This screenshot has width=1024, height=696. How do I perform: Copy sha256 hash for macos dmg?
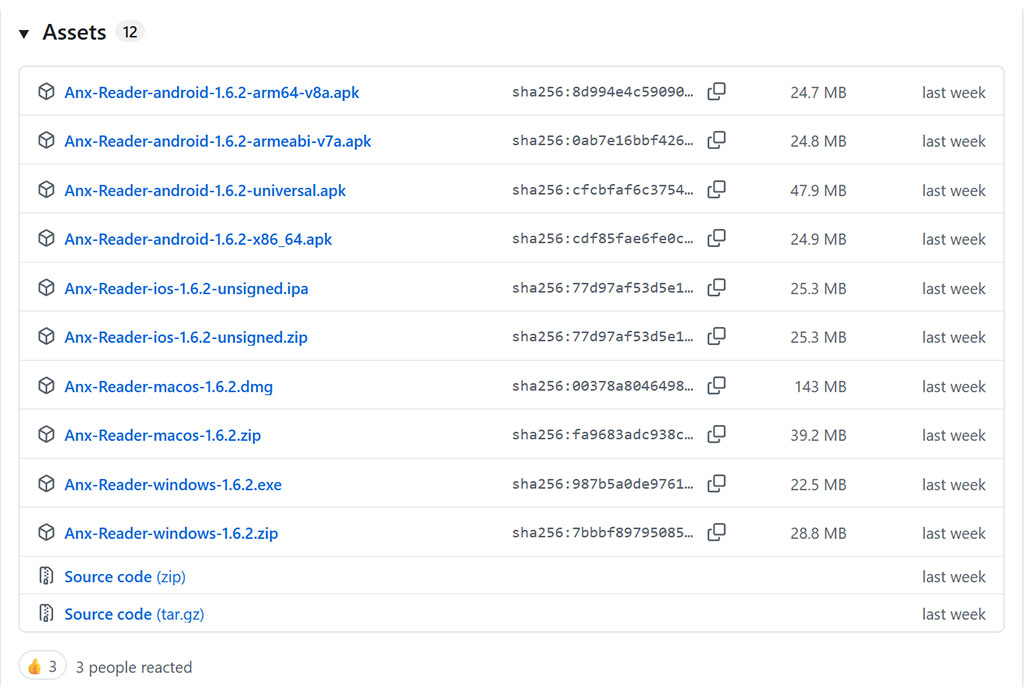point(716,385)
